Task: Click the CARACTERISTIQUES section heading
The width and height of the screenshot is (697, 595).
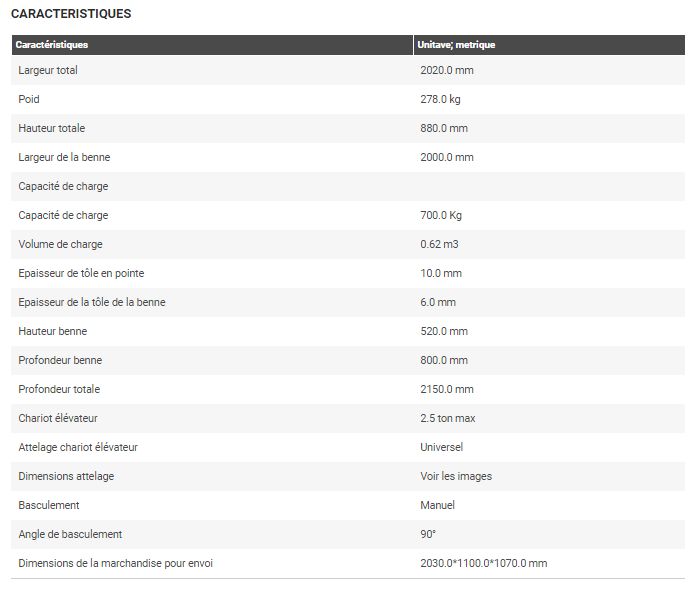Action: pos(70,14)
